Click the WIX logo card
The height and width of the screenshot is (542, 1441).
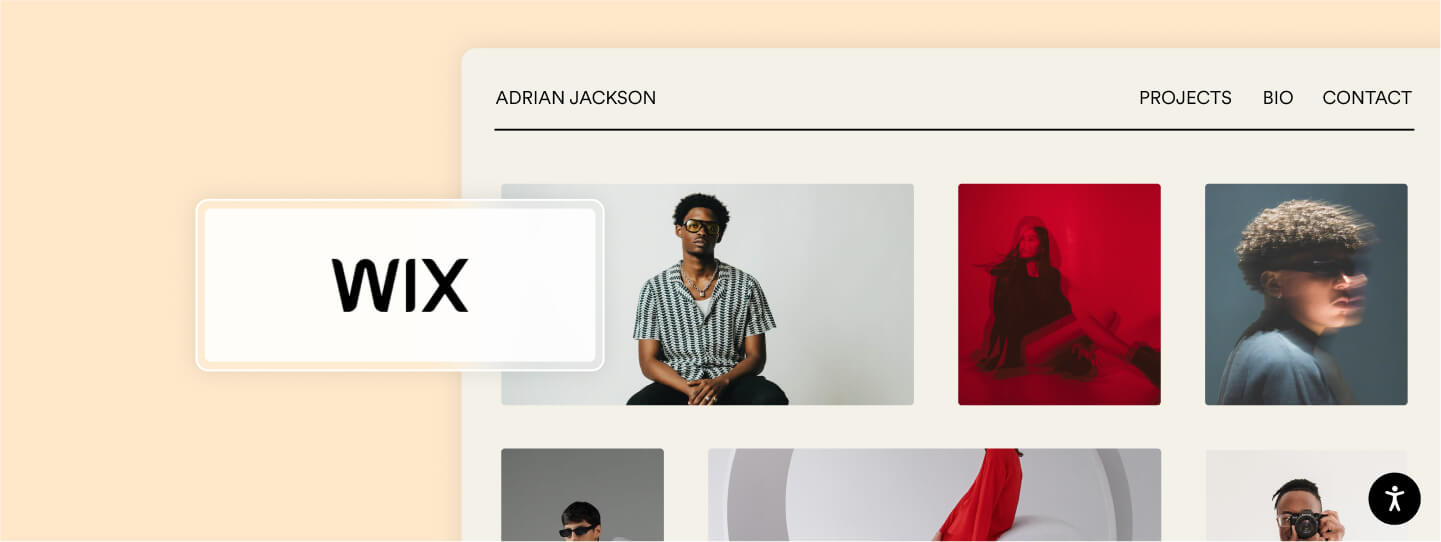[400, 285]
